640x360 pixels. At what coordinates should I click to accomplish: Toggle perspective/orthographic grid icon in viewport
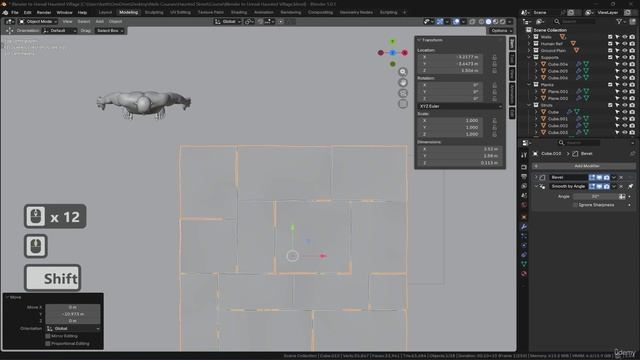(403, 104)
